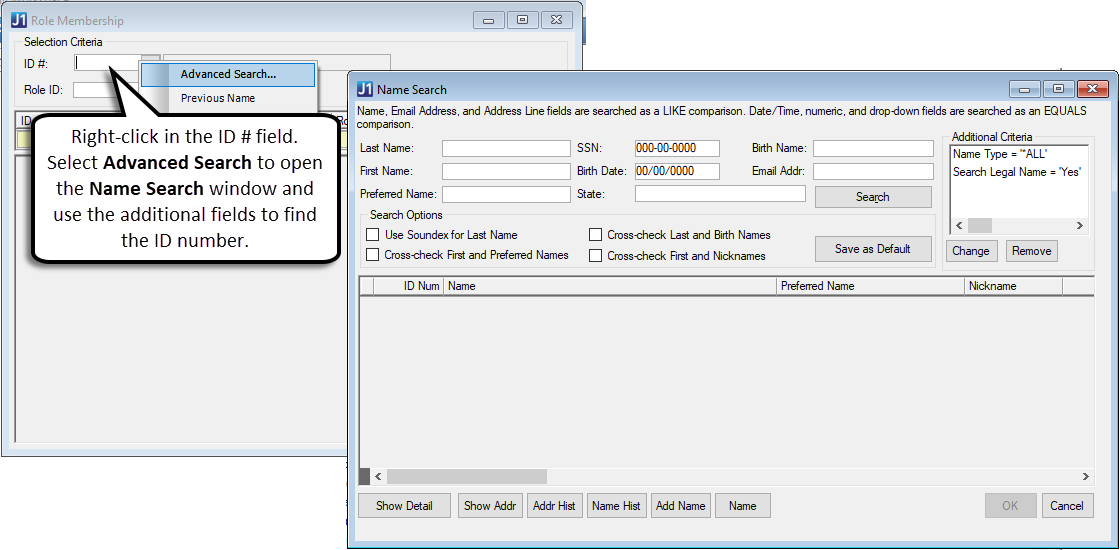1120x550 pixels.
Task: Minimize the Role Membership window
Action: (489, 21)
